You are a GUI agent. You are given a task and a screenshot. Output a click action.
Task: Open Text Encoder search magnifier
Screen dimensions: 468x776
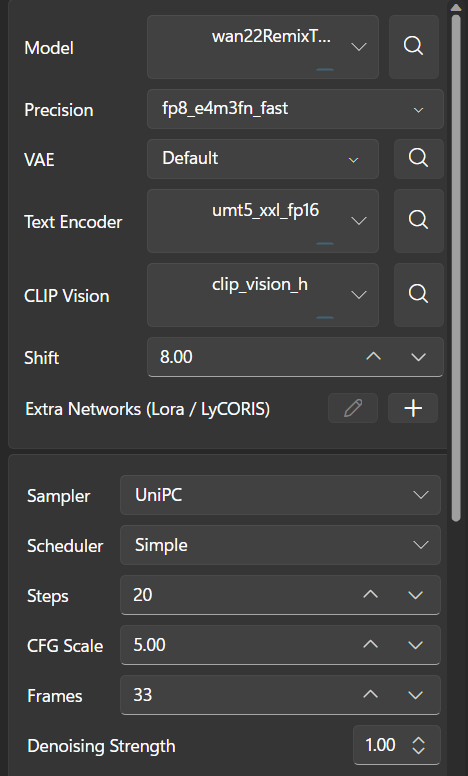click(419, 221)
